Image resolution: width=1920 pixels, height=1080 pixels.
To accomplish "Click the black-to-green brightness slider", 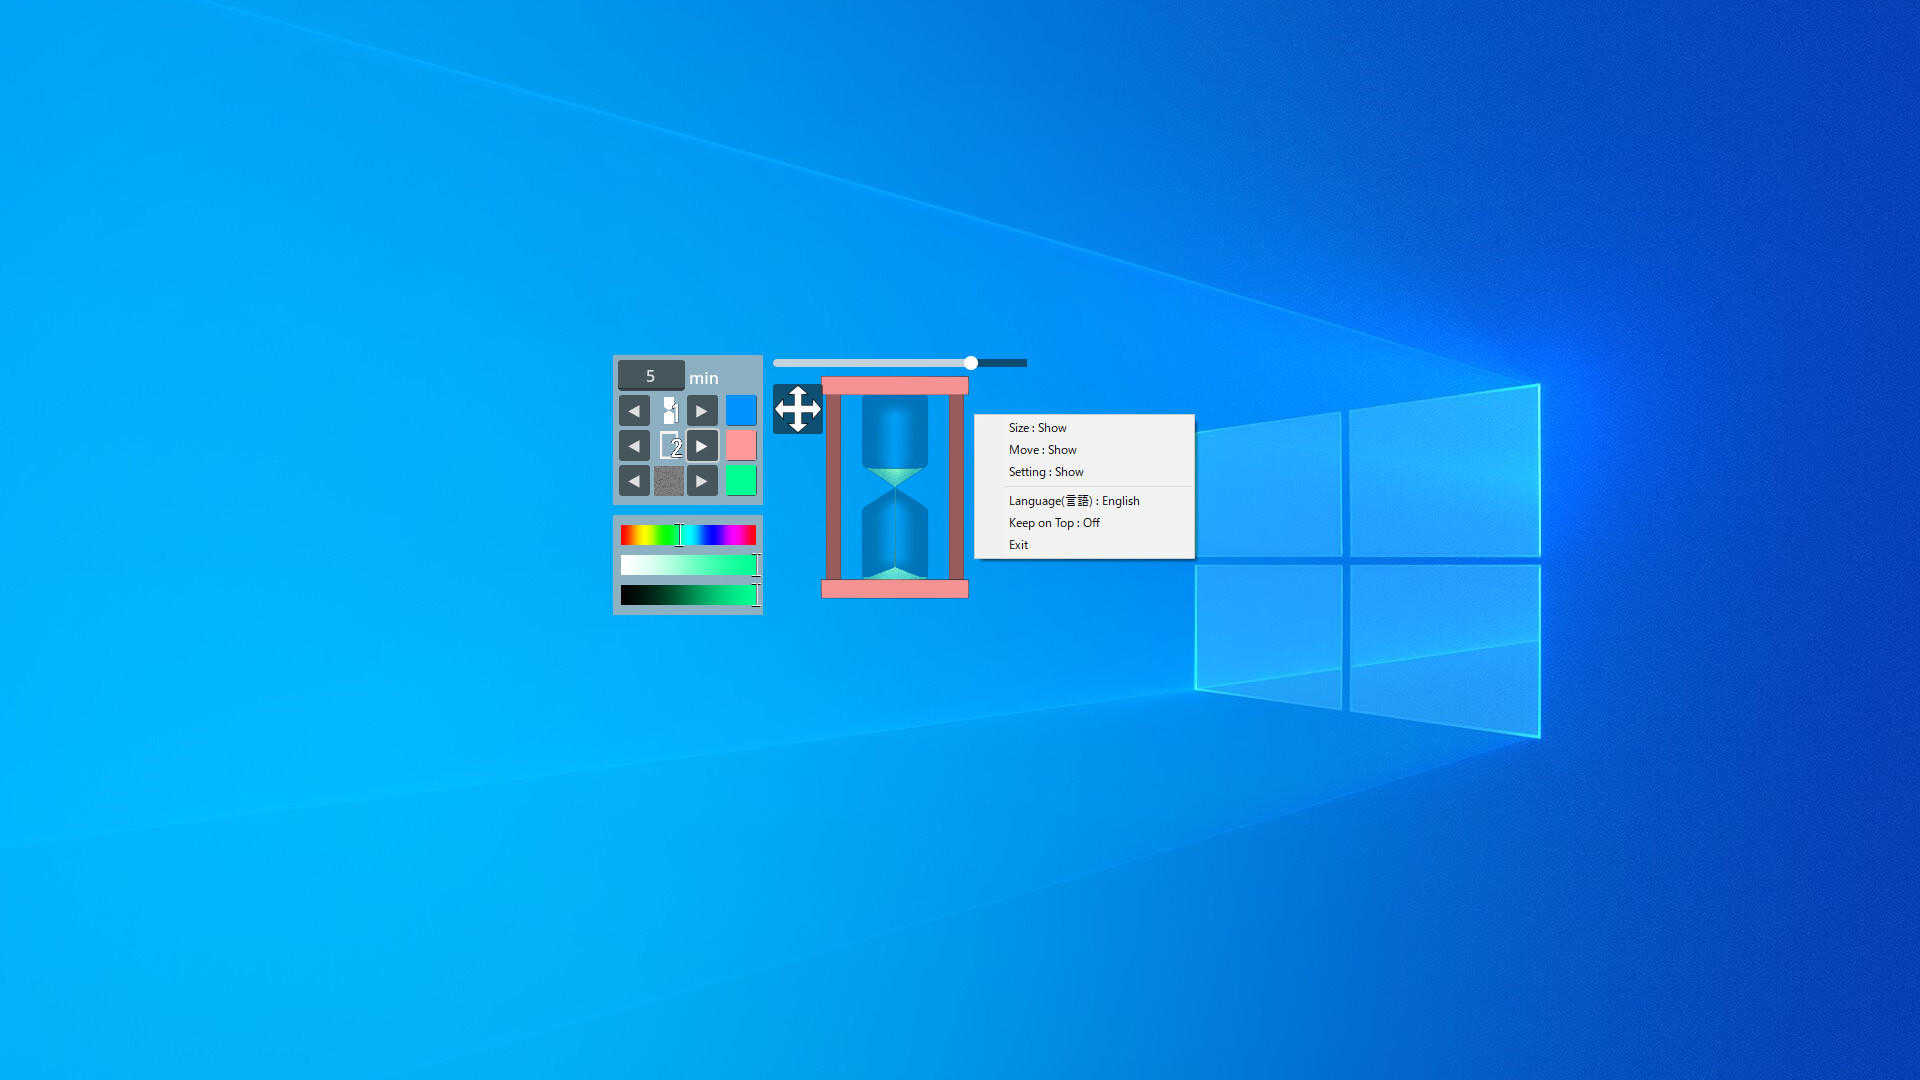I will tap(688, 595).
